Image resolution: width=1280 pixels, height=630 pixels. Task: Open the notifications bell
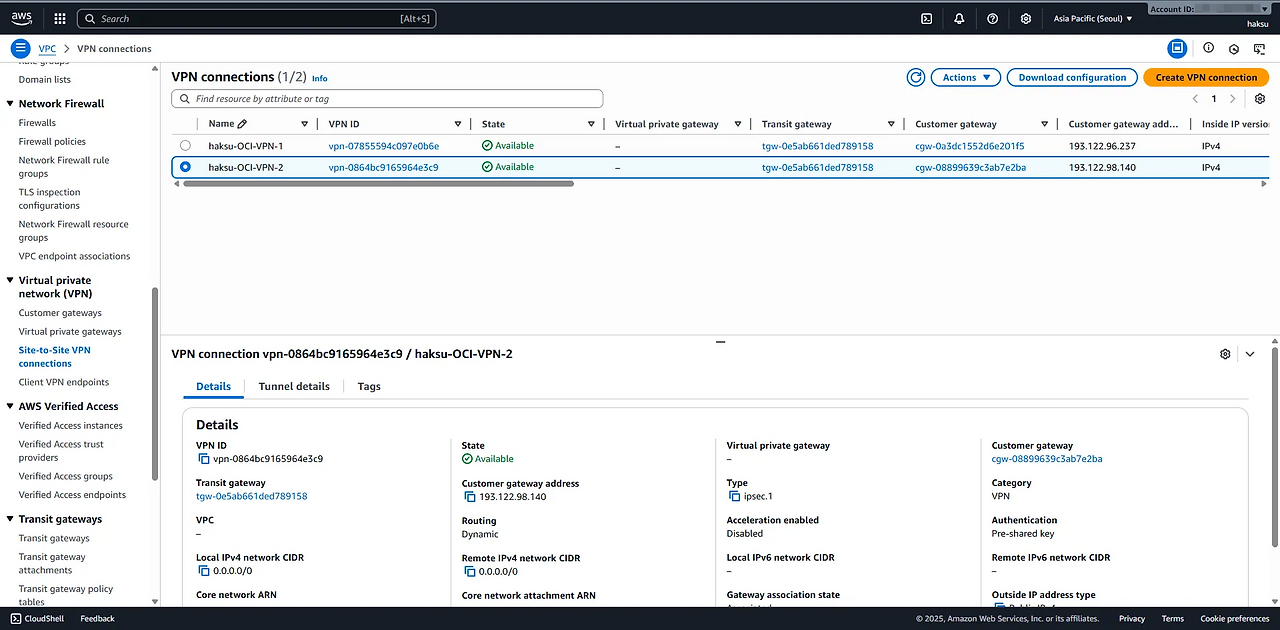959,18
